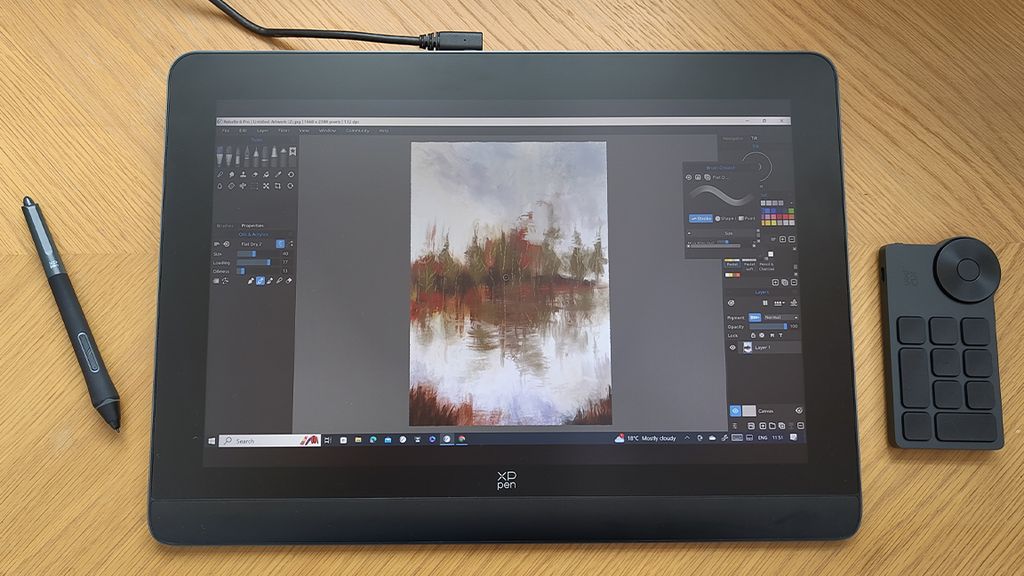Select the first brush tip in the Brushes toolbar
1024x576 pixels.
220,152
